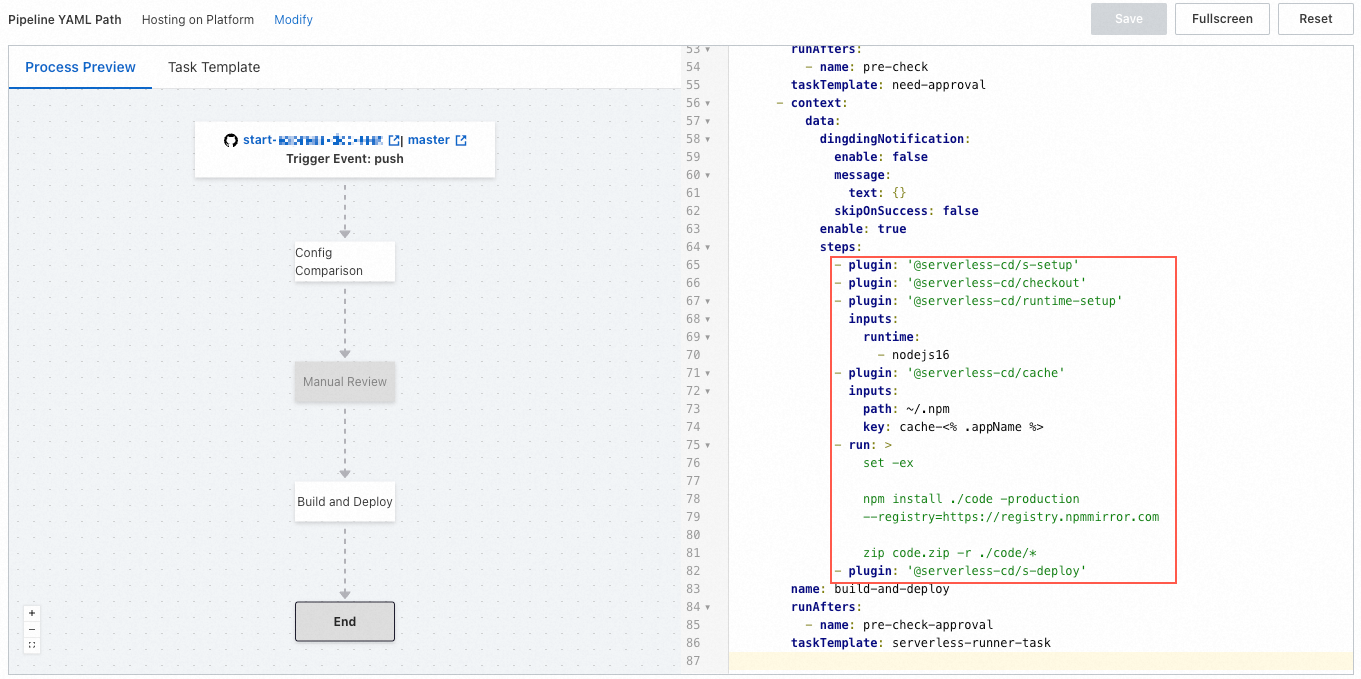
Task: Select the Build and Deploy node
Action: click(x=344, y=501)
